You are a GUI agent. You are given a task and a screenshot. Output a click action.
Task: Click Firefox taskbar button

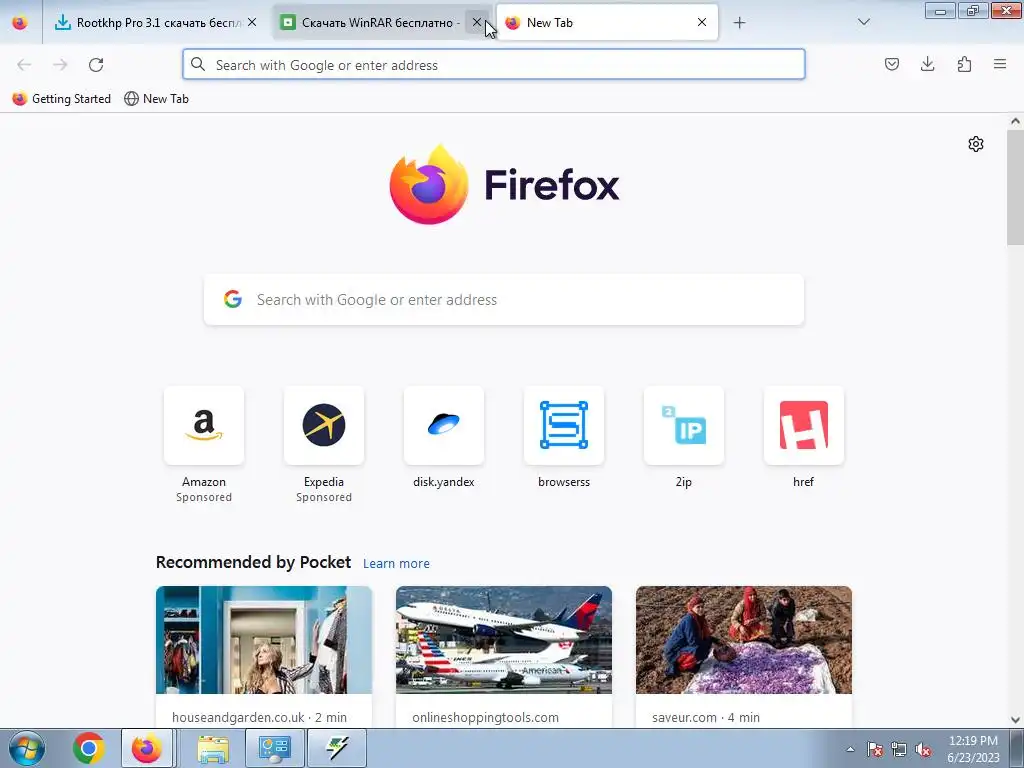pyautogui.click(x=148, y=748)
